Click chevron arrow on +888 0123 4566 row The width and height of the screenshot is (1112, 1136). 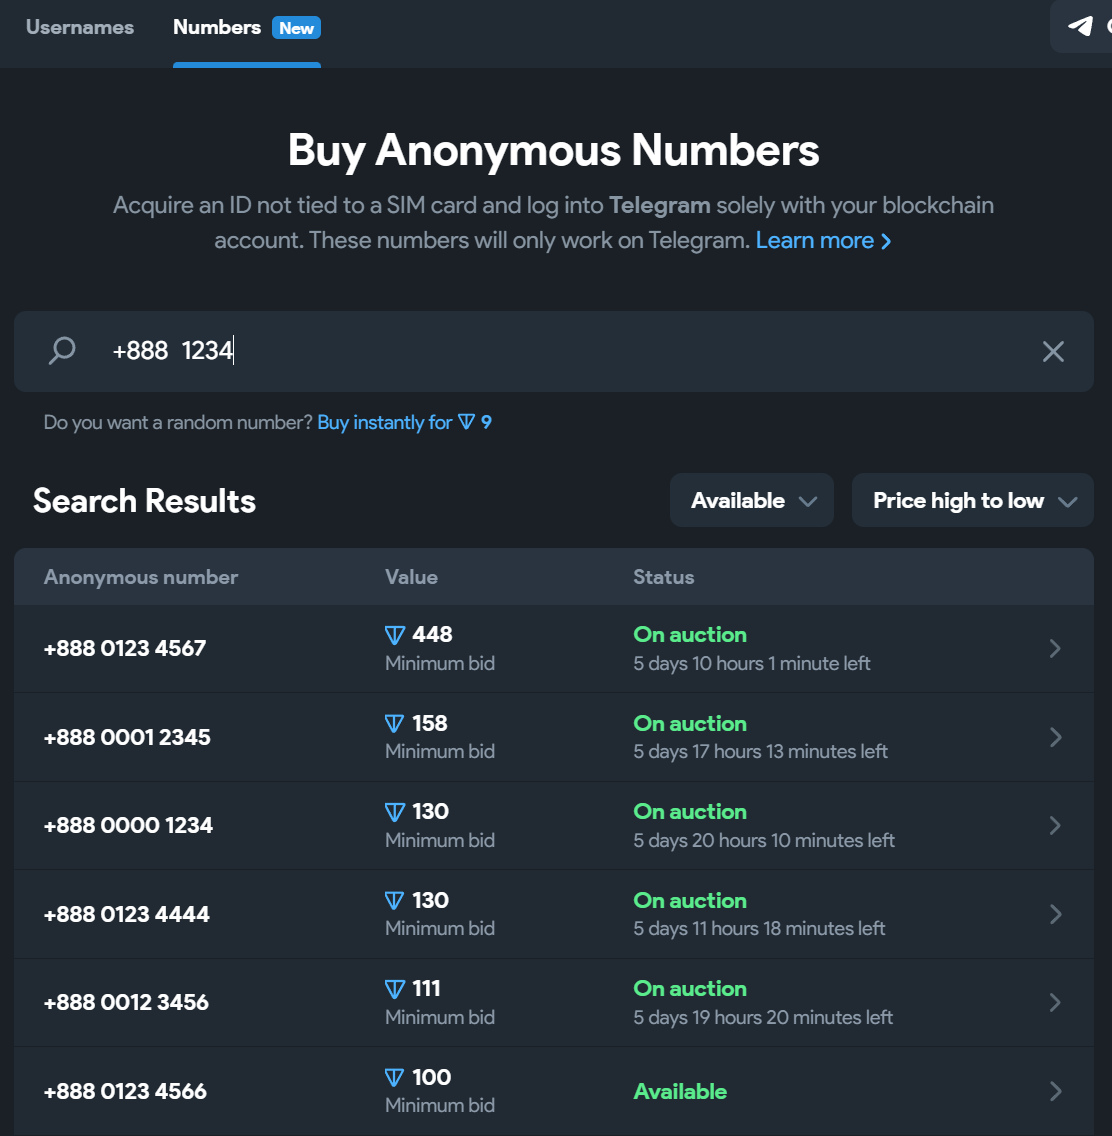1055,1092
